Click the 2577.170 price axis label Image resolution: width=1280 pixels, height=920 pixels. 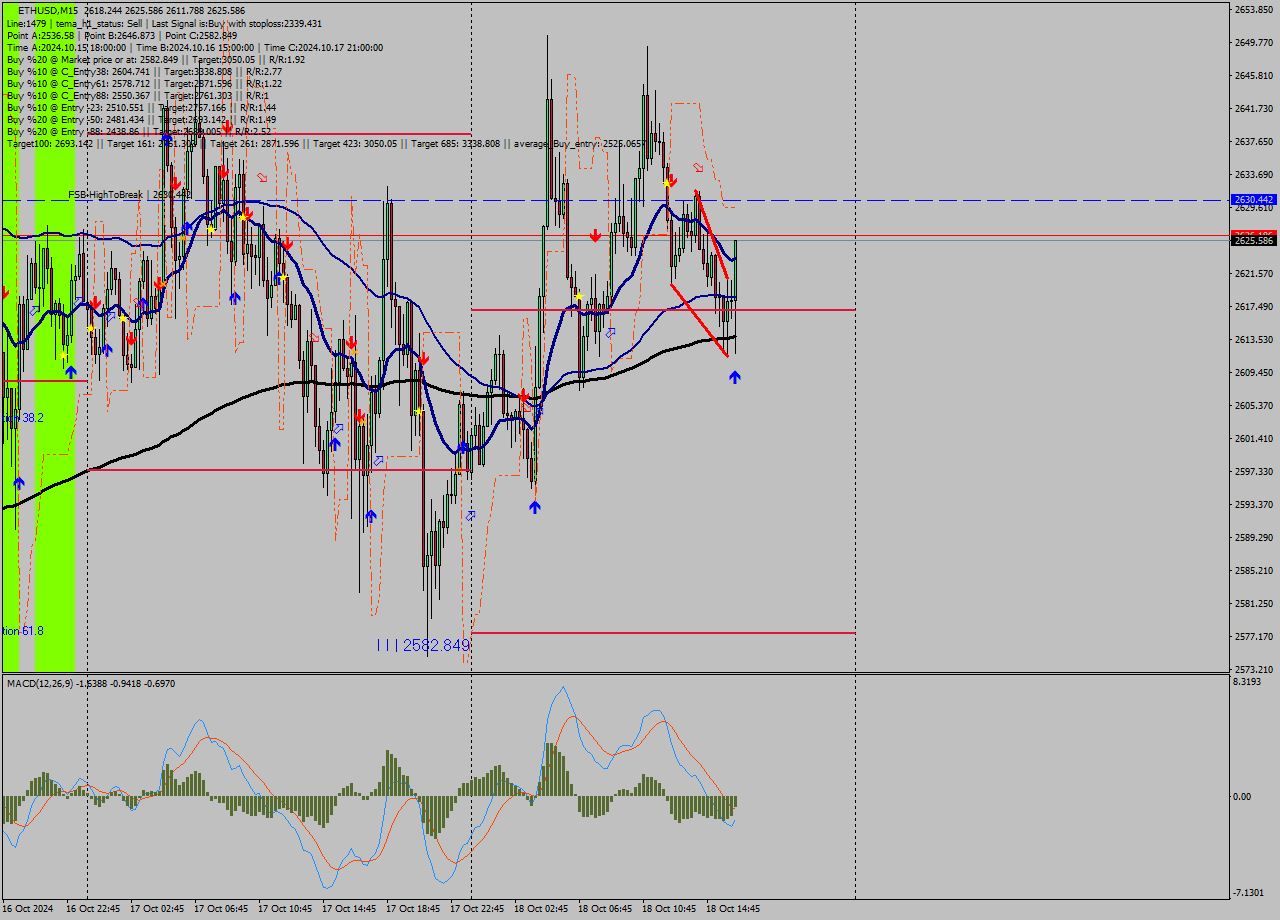pos(1253,637)
